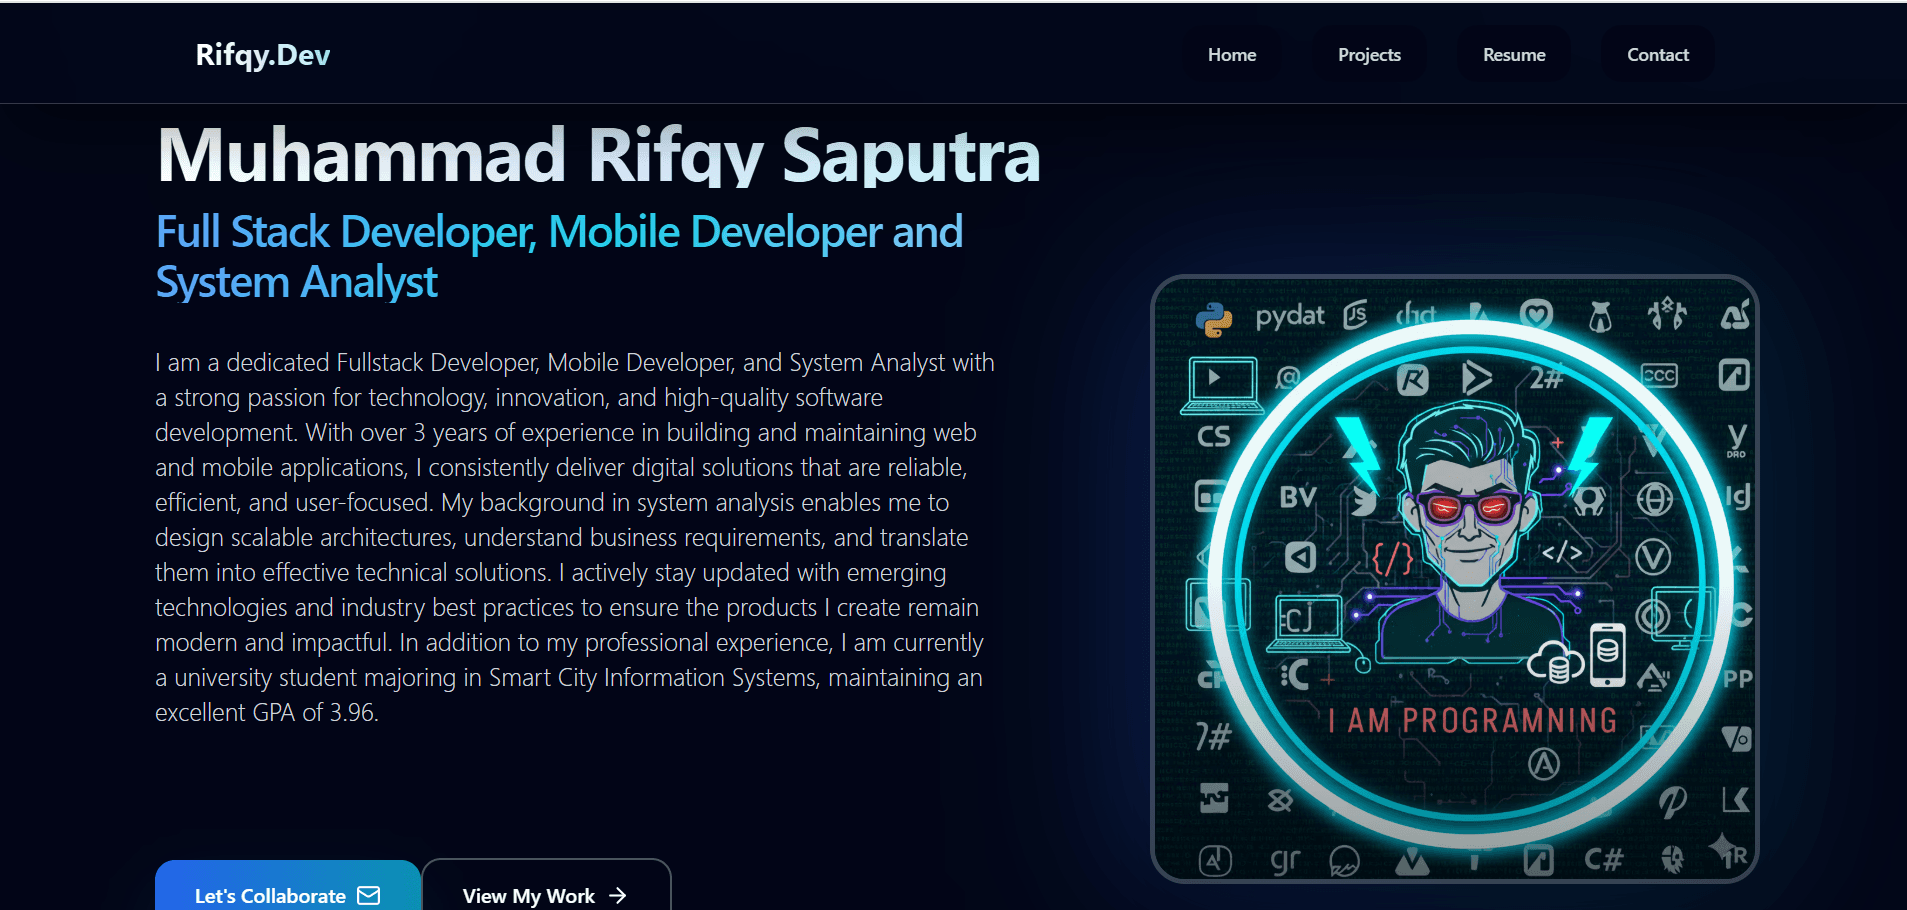Navigate to the Contact section
The image size is (1907, 910).
pos(1657,55)
